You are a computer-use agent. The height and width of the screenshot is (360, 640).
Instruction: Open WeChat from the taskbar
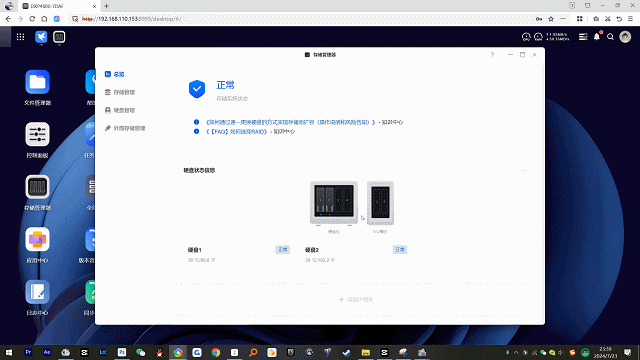click(140, 352)
